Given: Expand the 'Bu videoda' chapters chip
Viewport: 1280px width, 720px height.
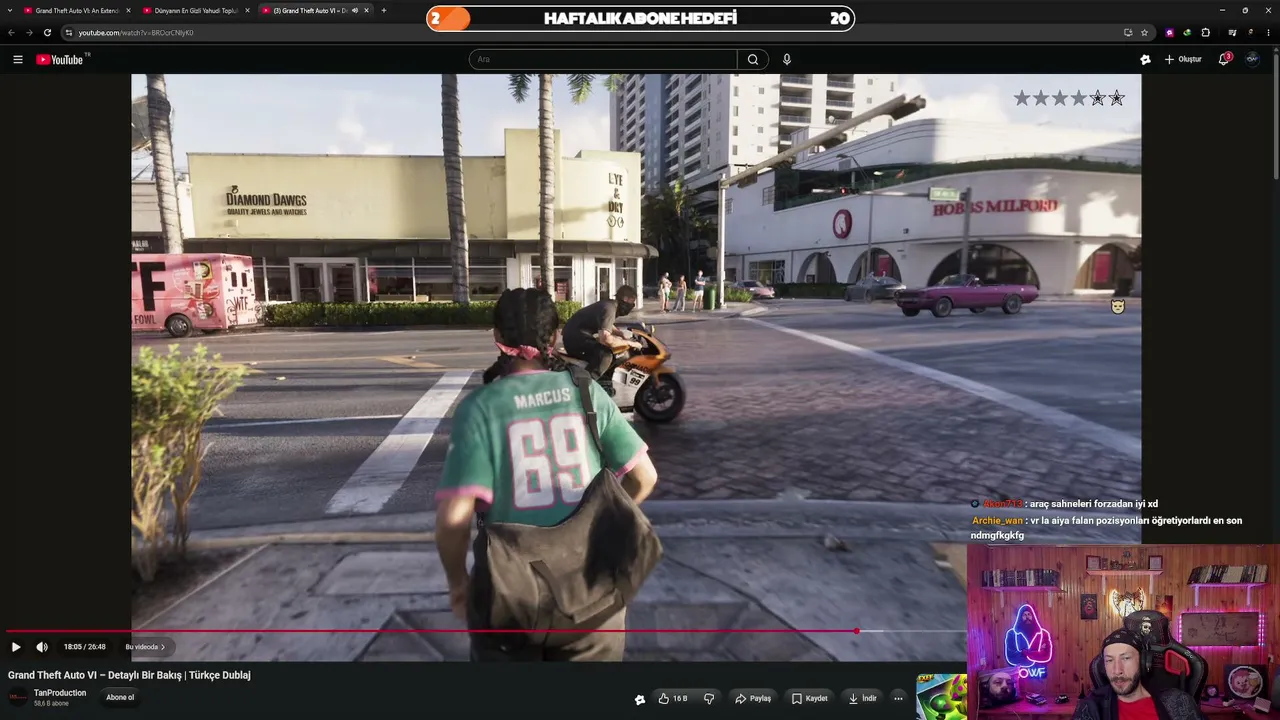Looking at the screenshot, I should [x=145, y=647].
